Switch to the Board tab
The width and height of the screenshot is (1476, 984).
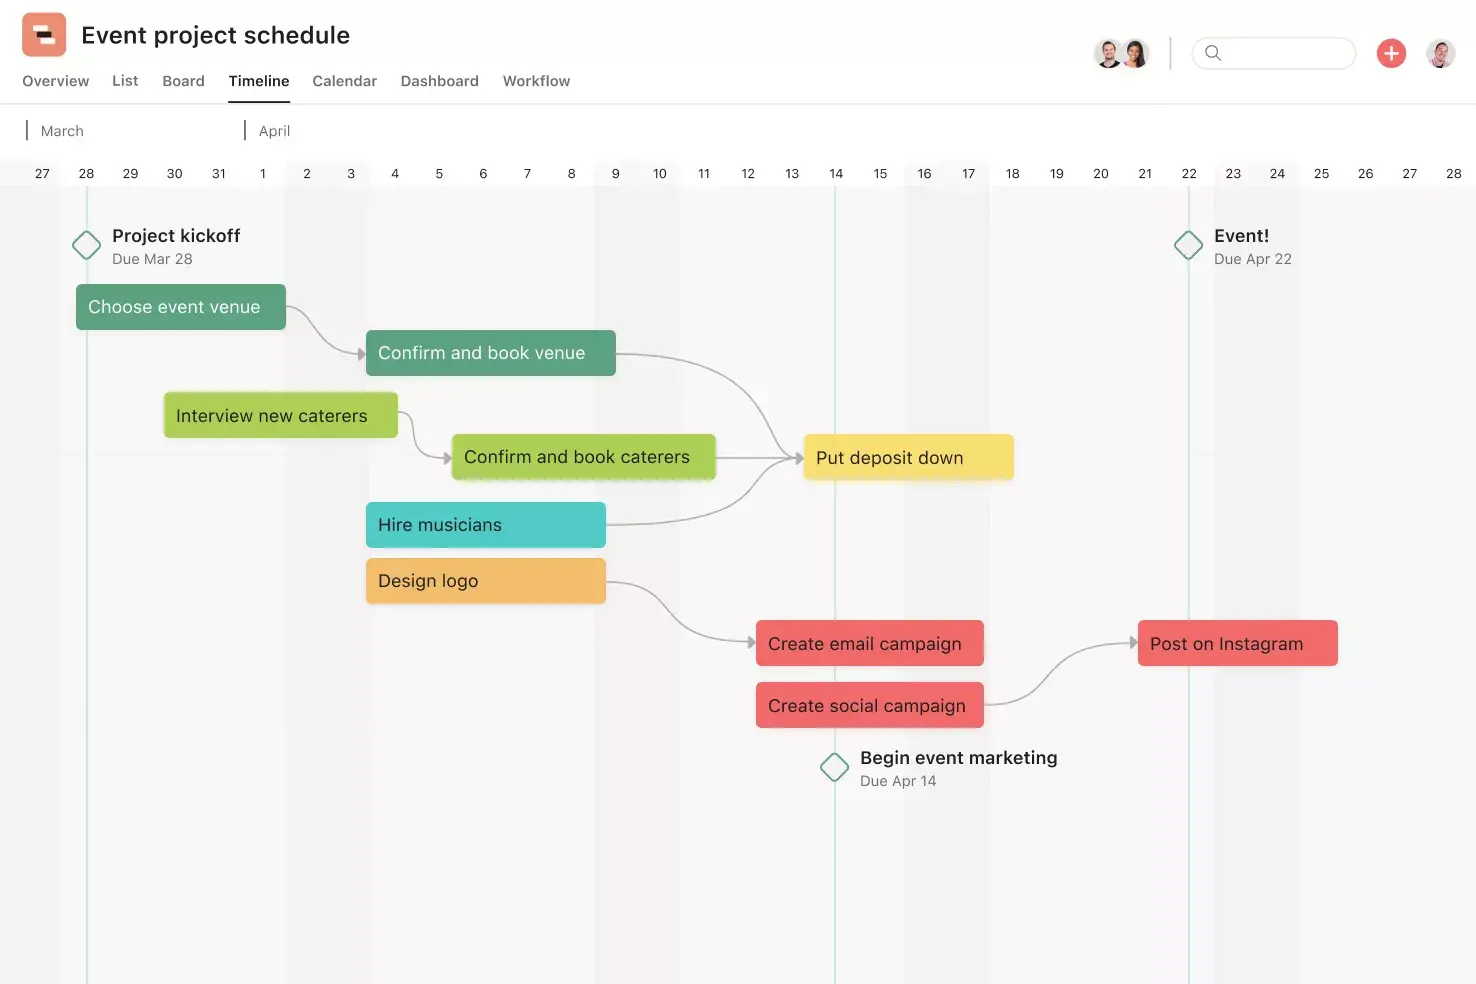183,81
